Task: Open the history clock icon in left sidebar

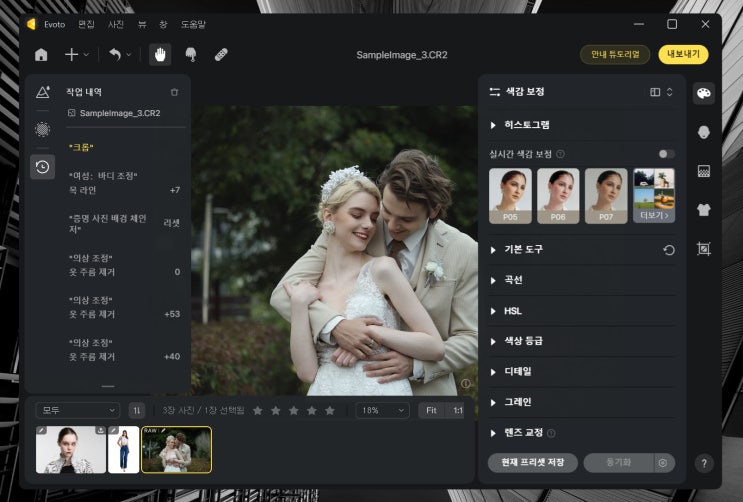Action: (43, 167)
